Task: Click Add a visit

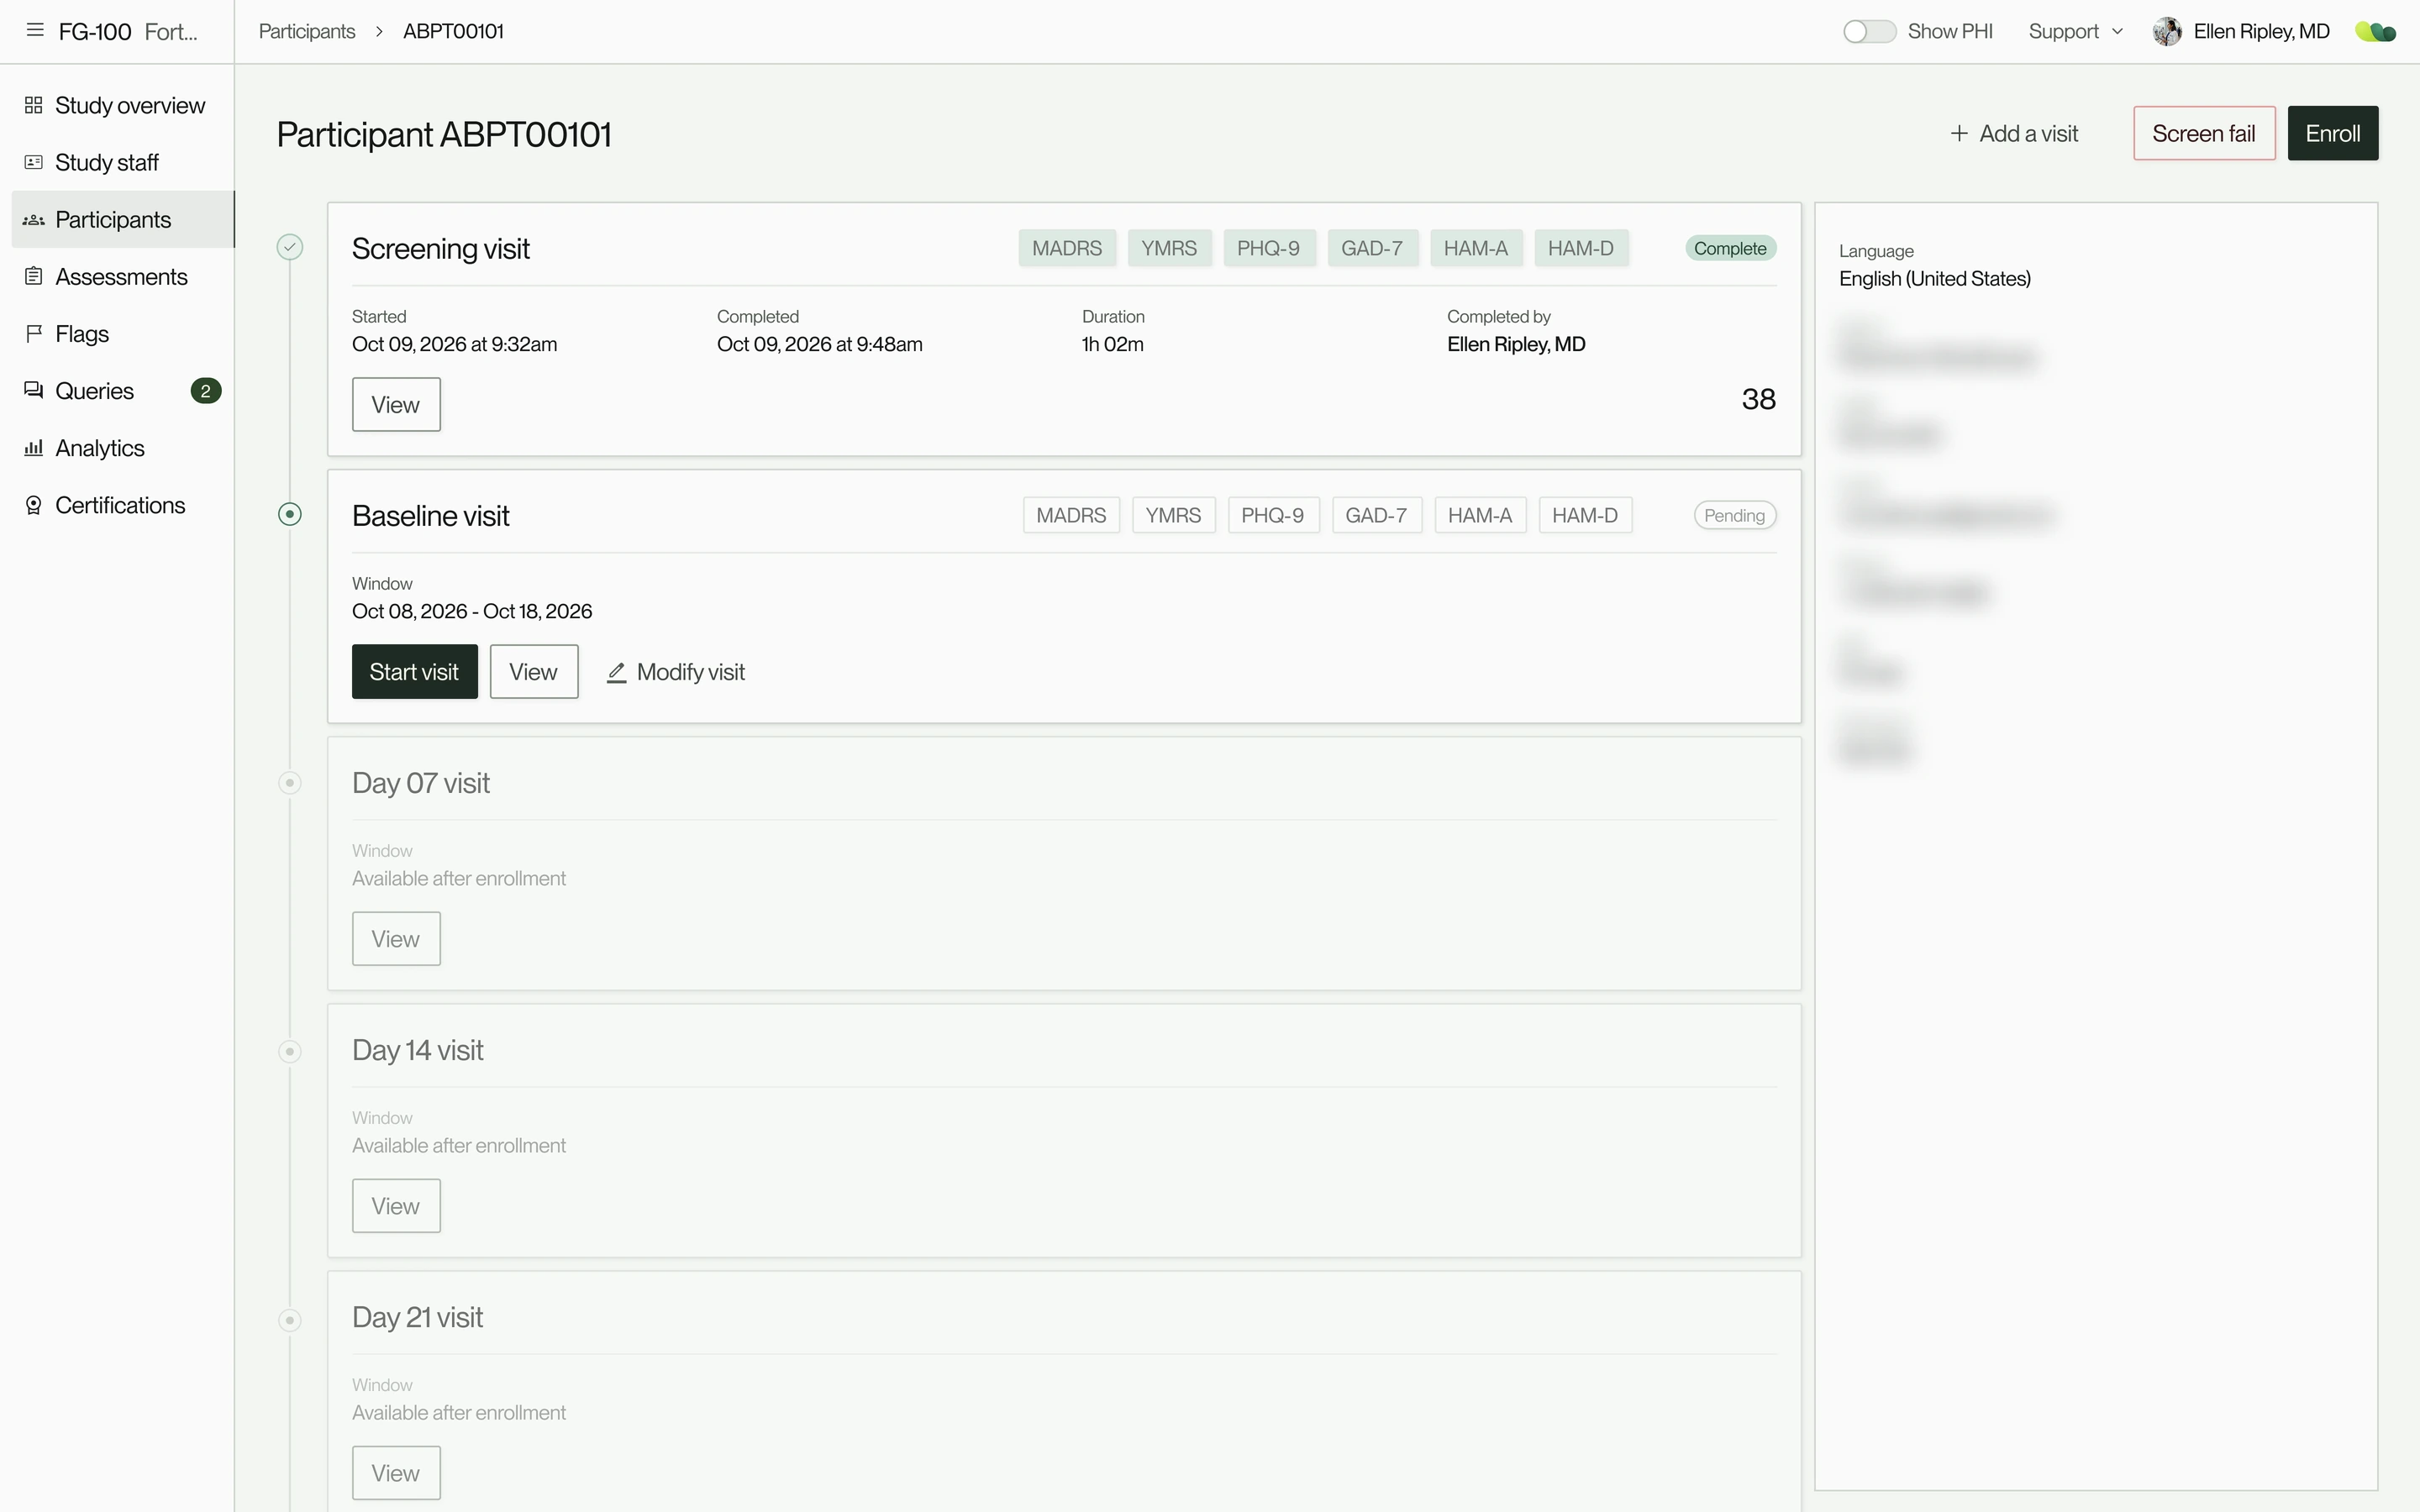Action: click(x=2014, y=133)
